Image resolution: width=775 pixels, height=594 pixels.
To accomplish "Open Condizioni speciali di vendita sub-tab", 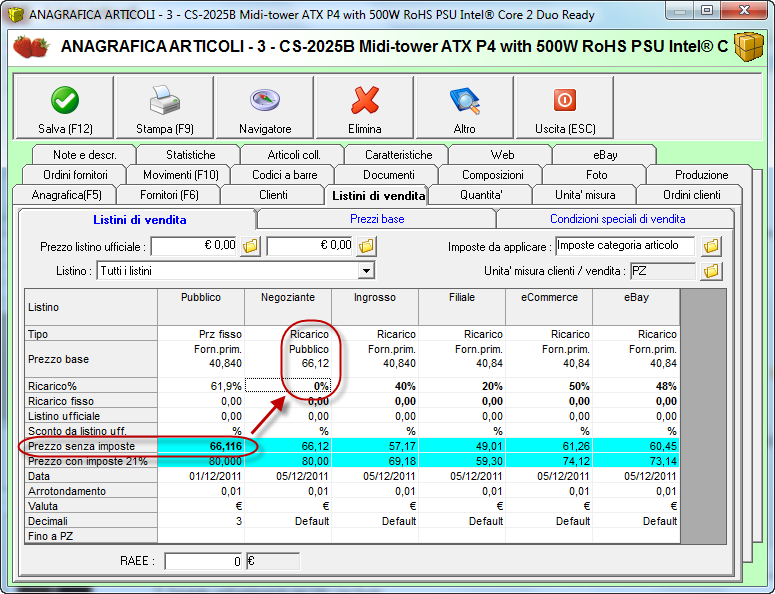I will (x=617, y=219).
